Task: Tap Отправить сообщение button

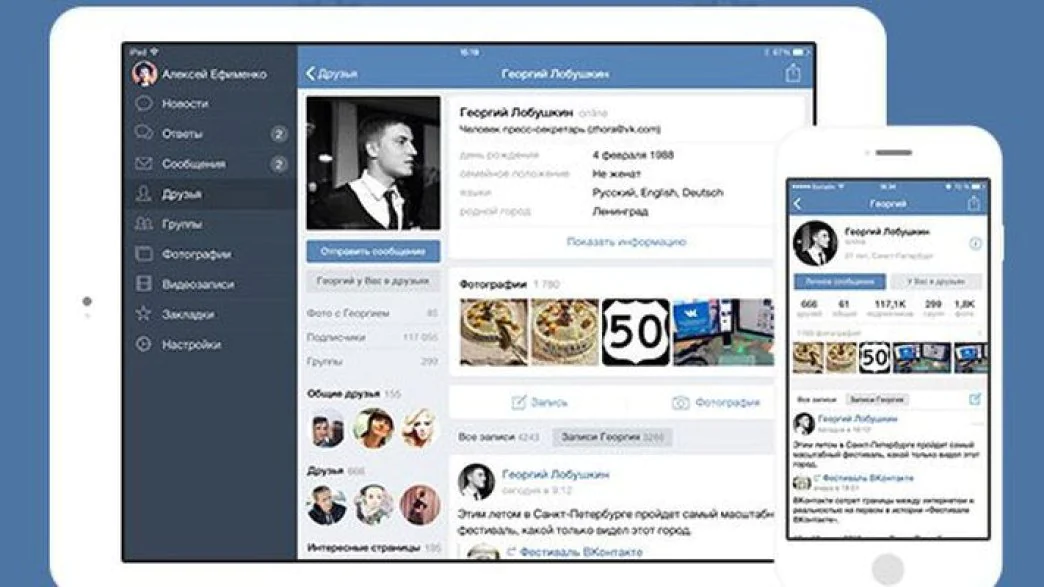Action: 373,252
